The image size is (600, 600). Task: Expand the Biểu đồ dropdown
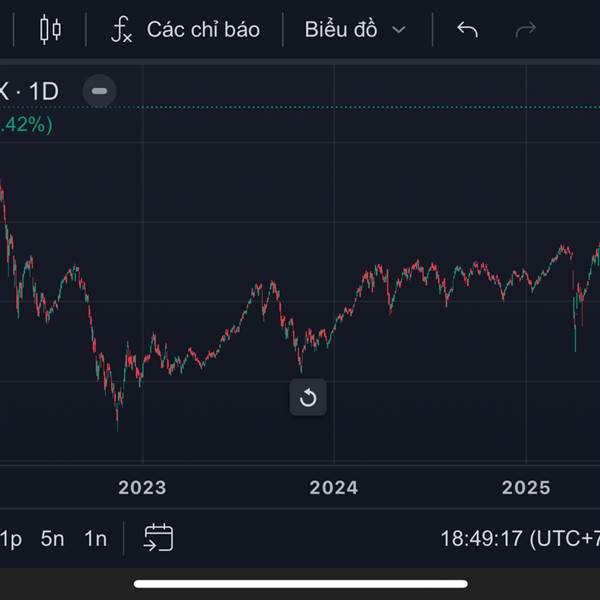(x=355, y=30)
